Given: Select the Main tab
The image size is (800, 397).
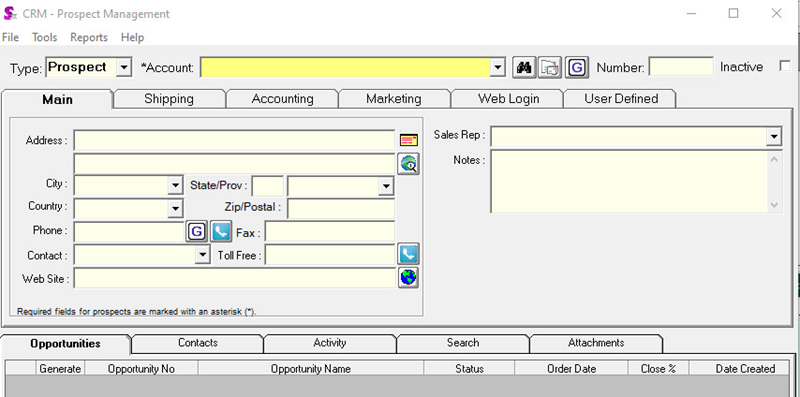Looking at the screenshot, I should [57, 100].
